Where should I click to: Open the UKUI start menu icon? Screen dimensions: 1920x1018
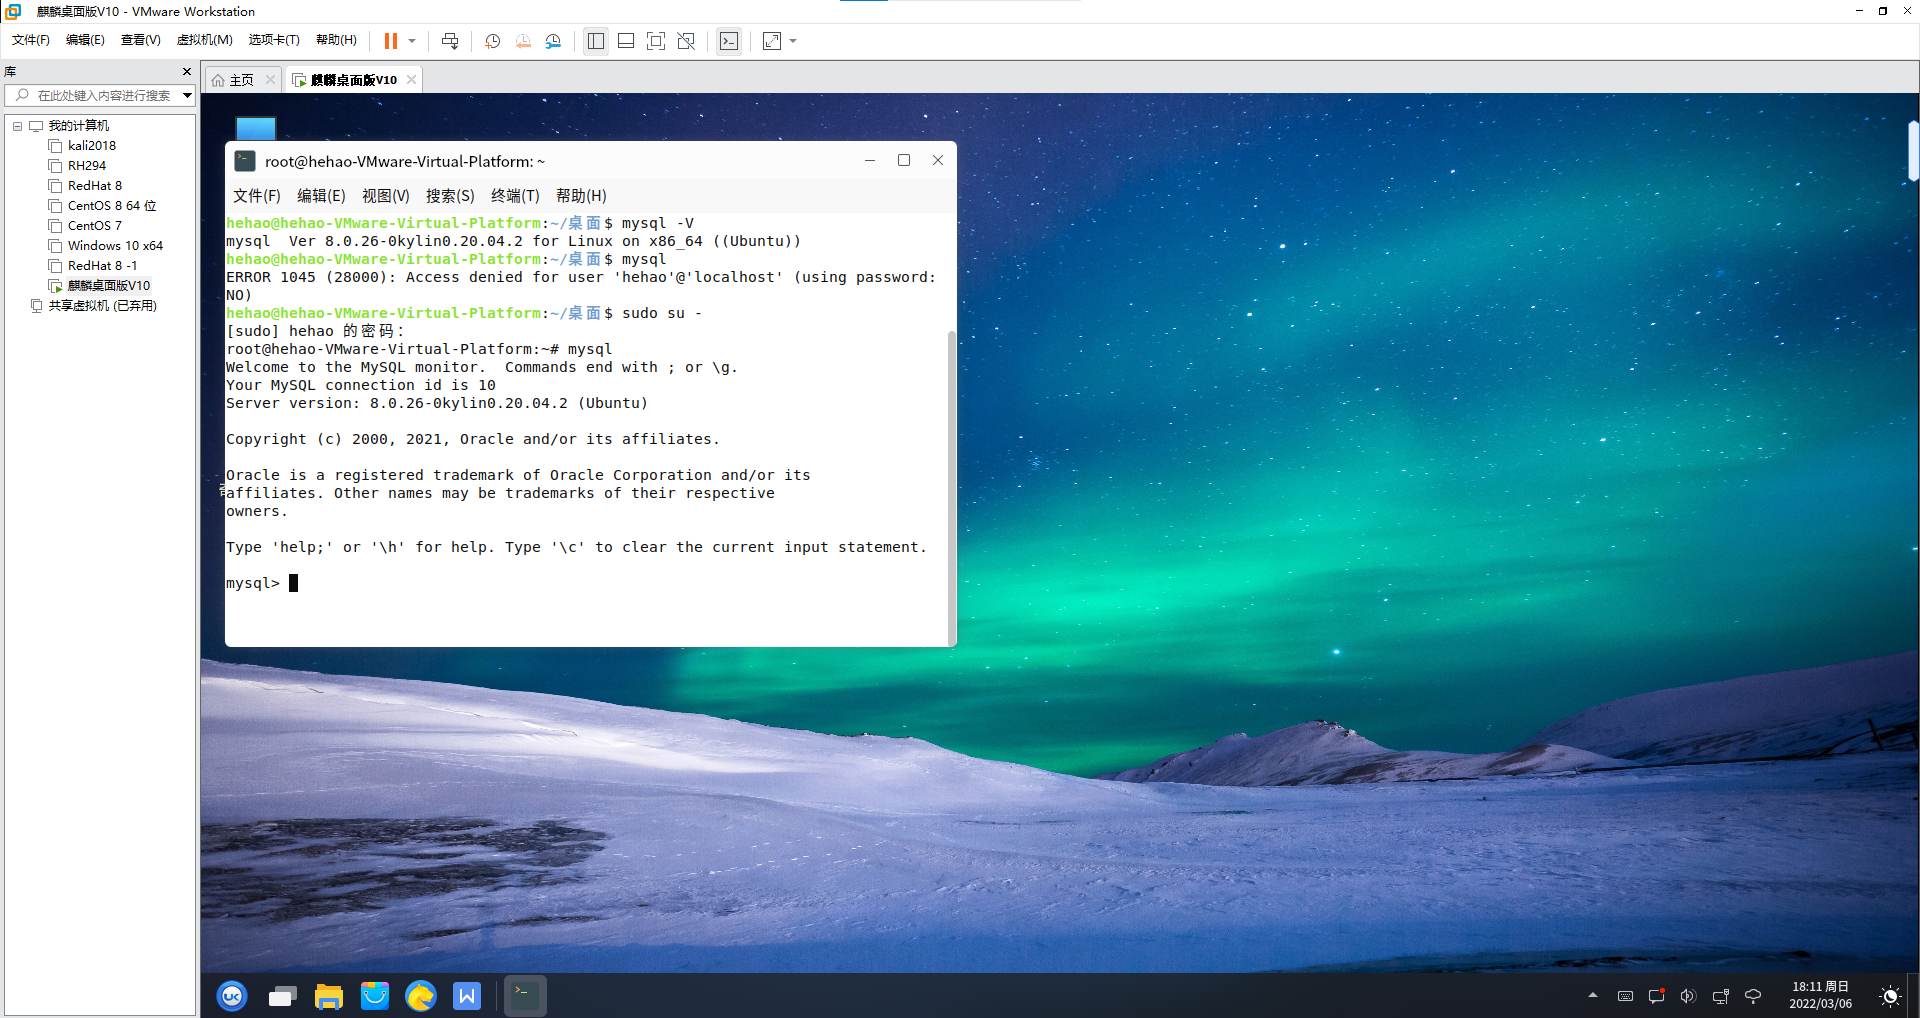[232, 996]
